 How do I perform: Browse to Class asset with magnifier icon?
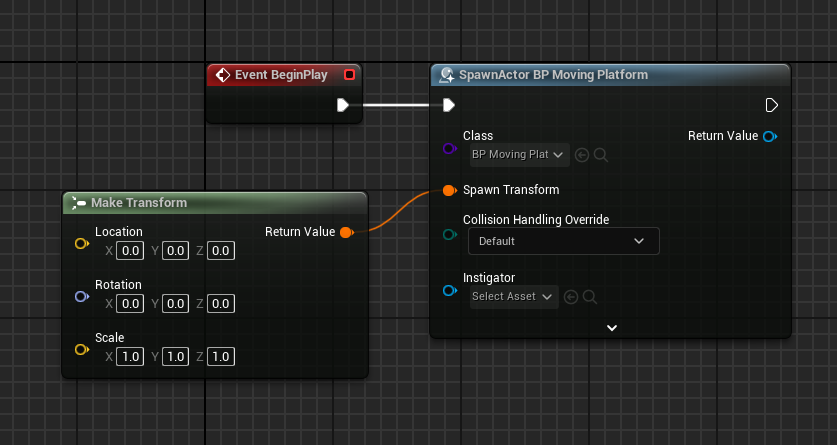tap(601, 155)
